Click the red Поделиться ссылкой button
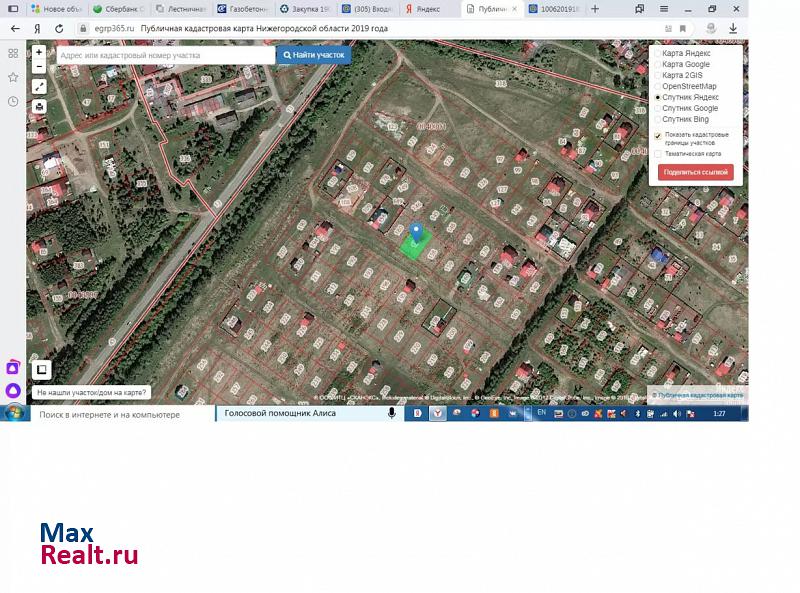This screenshot has height=593, width=800. (696, 172)
